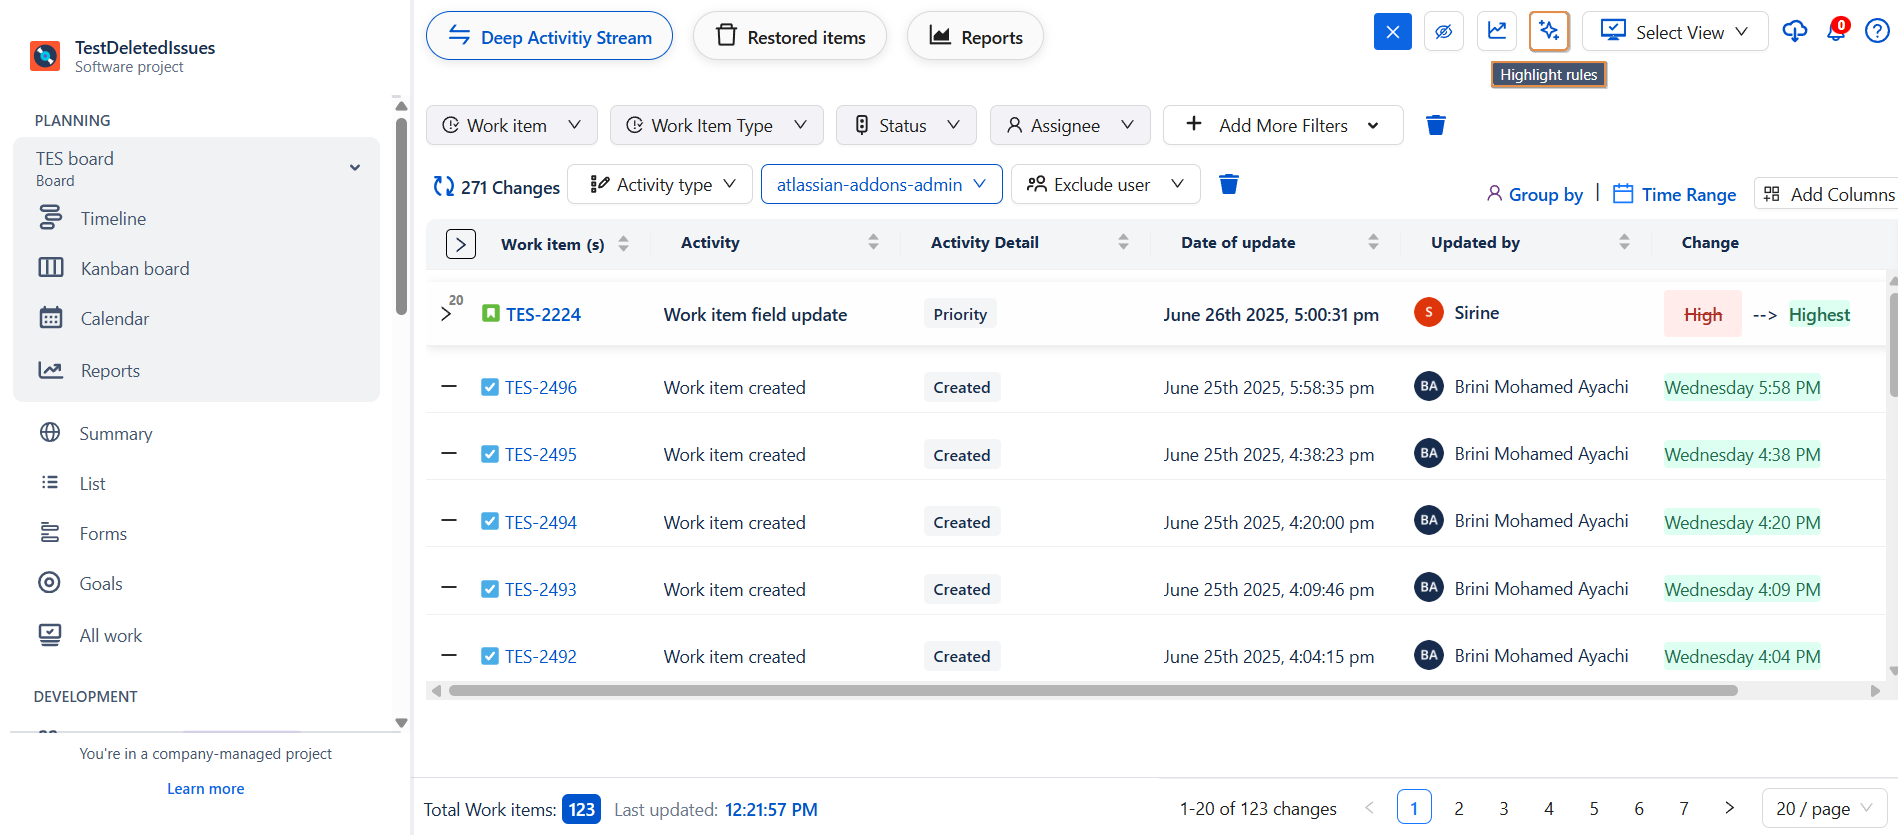Open the Status filter dropdown
The image size is (1898, 835).
coord(906,125)
